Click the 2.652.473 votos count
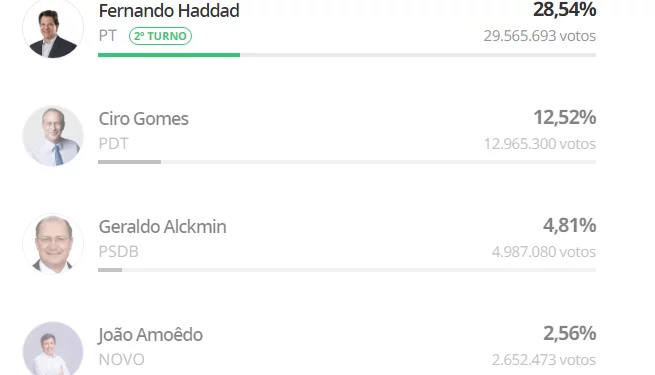This screenshot has width=655, height=375. 544,360
